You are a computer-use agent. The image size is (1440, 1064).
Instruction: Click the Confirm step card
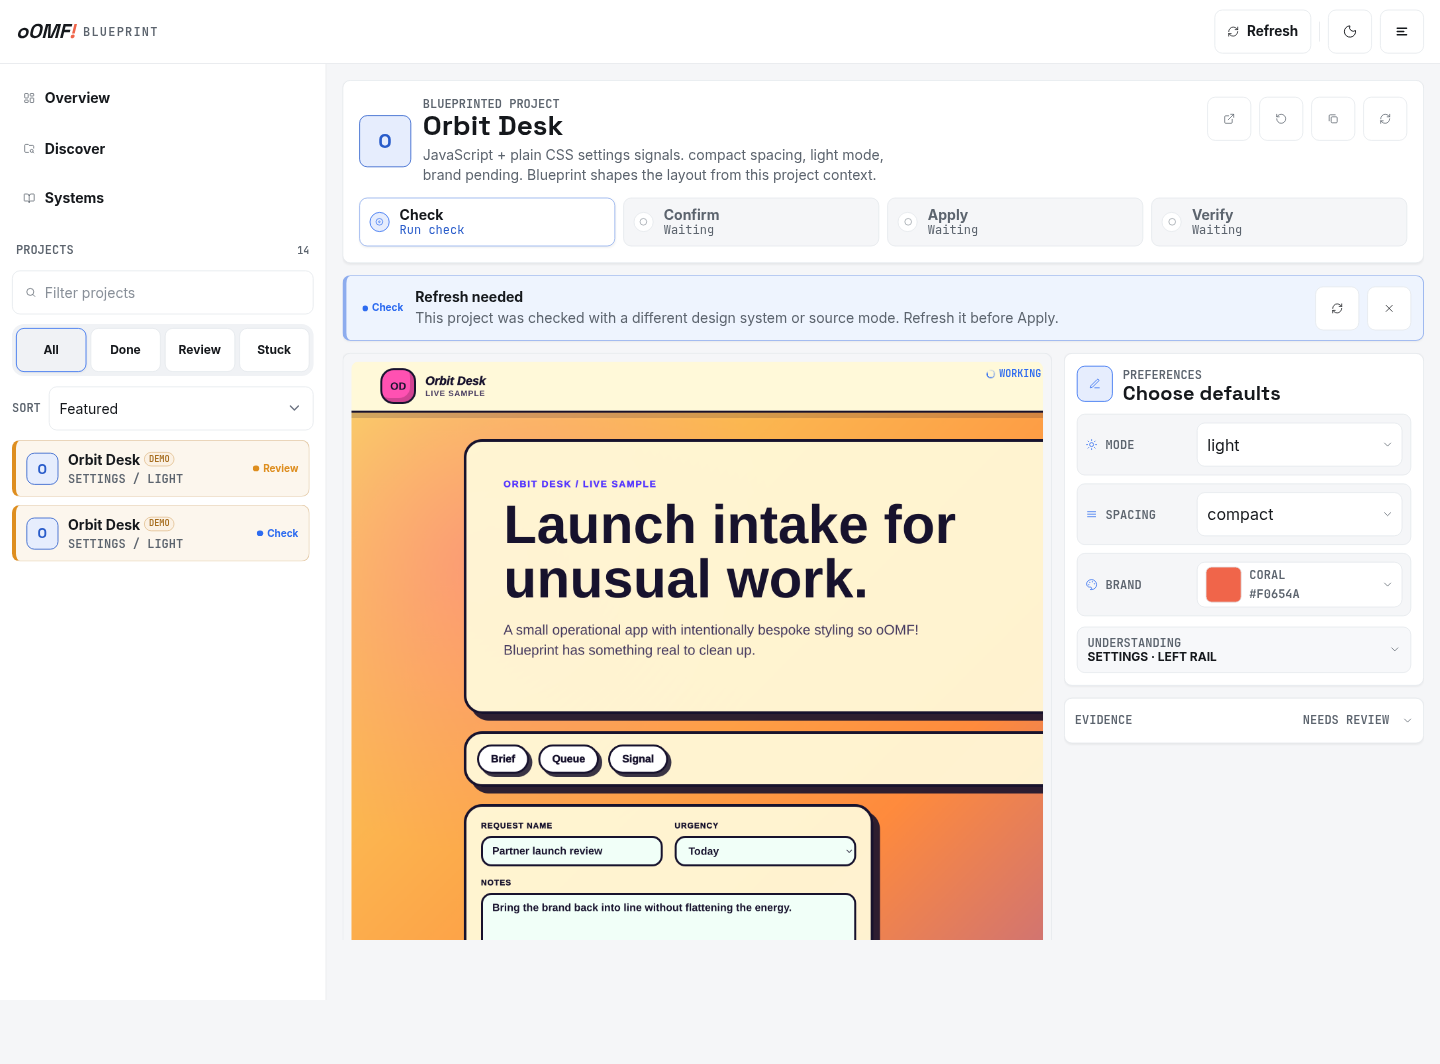point(751,222)
